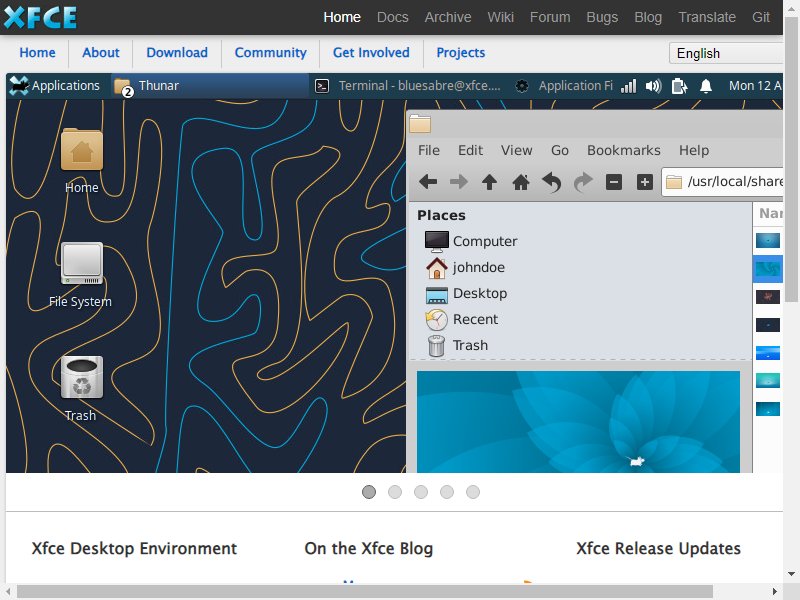Image resolution: width=800 pixels, height=600 pixels.
Task: Select the highlighted wallpaper thumbnail in Thunar's list
Action: point(768,268)
